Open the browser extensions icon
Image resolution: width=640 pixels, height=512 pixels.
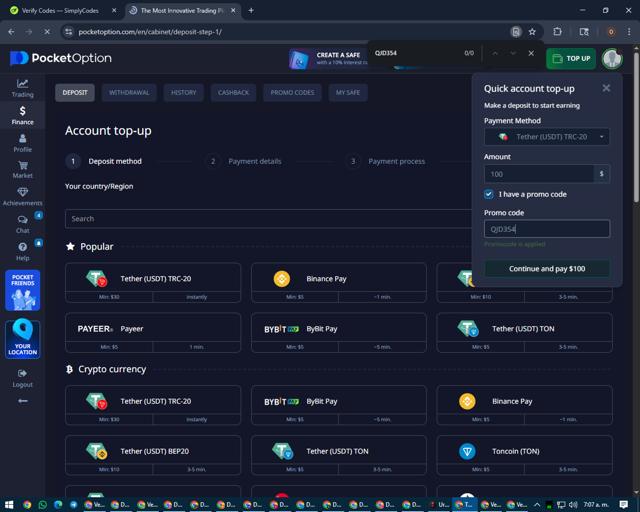coord(558,32)
